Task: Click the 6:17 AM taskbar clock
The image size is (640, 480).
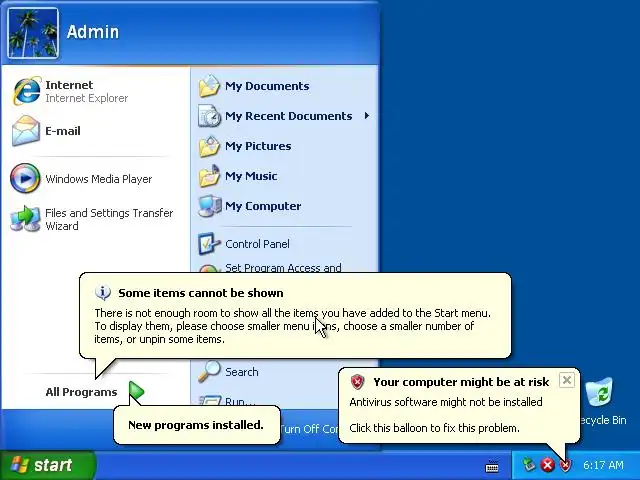Action: (x=603, y=465)
